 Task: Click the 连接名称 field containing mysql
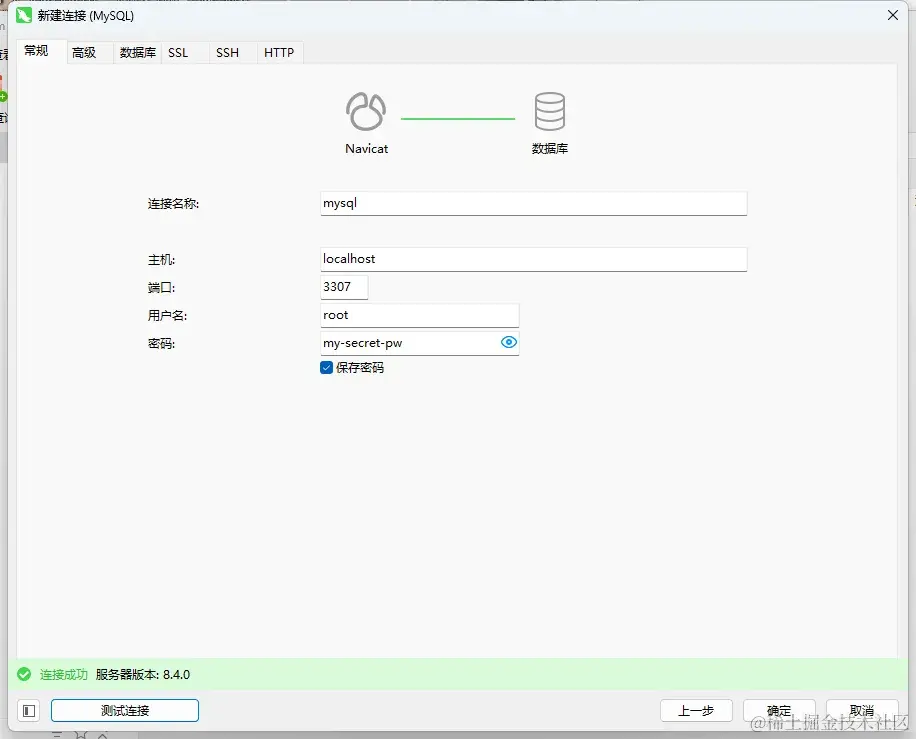click(x=533, y=203)
